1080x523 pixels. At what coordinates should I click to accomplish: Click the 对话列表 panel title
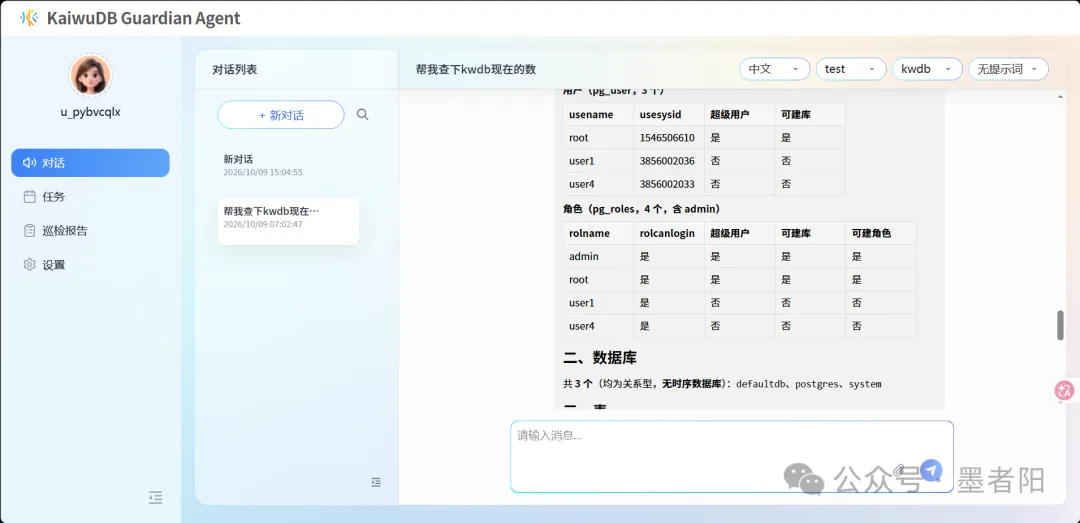tap(235, 70)
